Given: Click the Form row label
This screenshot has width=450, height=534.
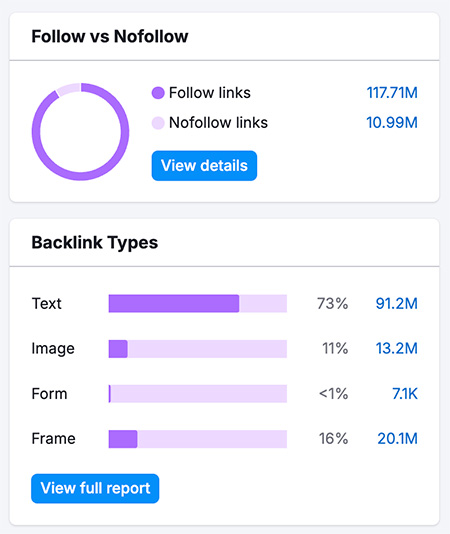Looking at the screenshot, I should point(49,394).
